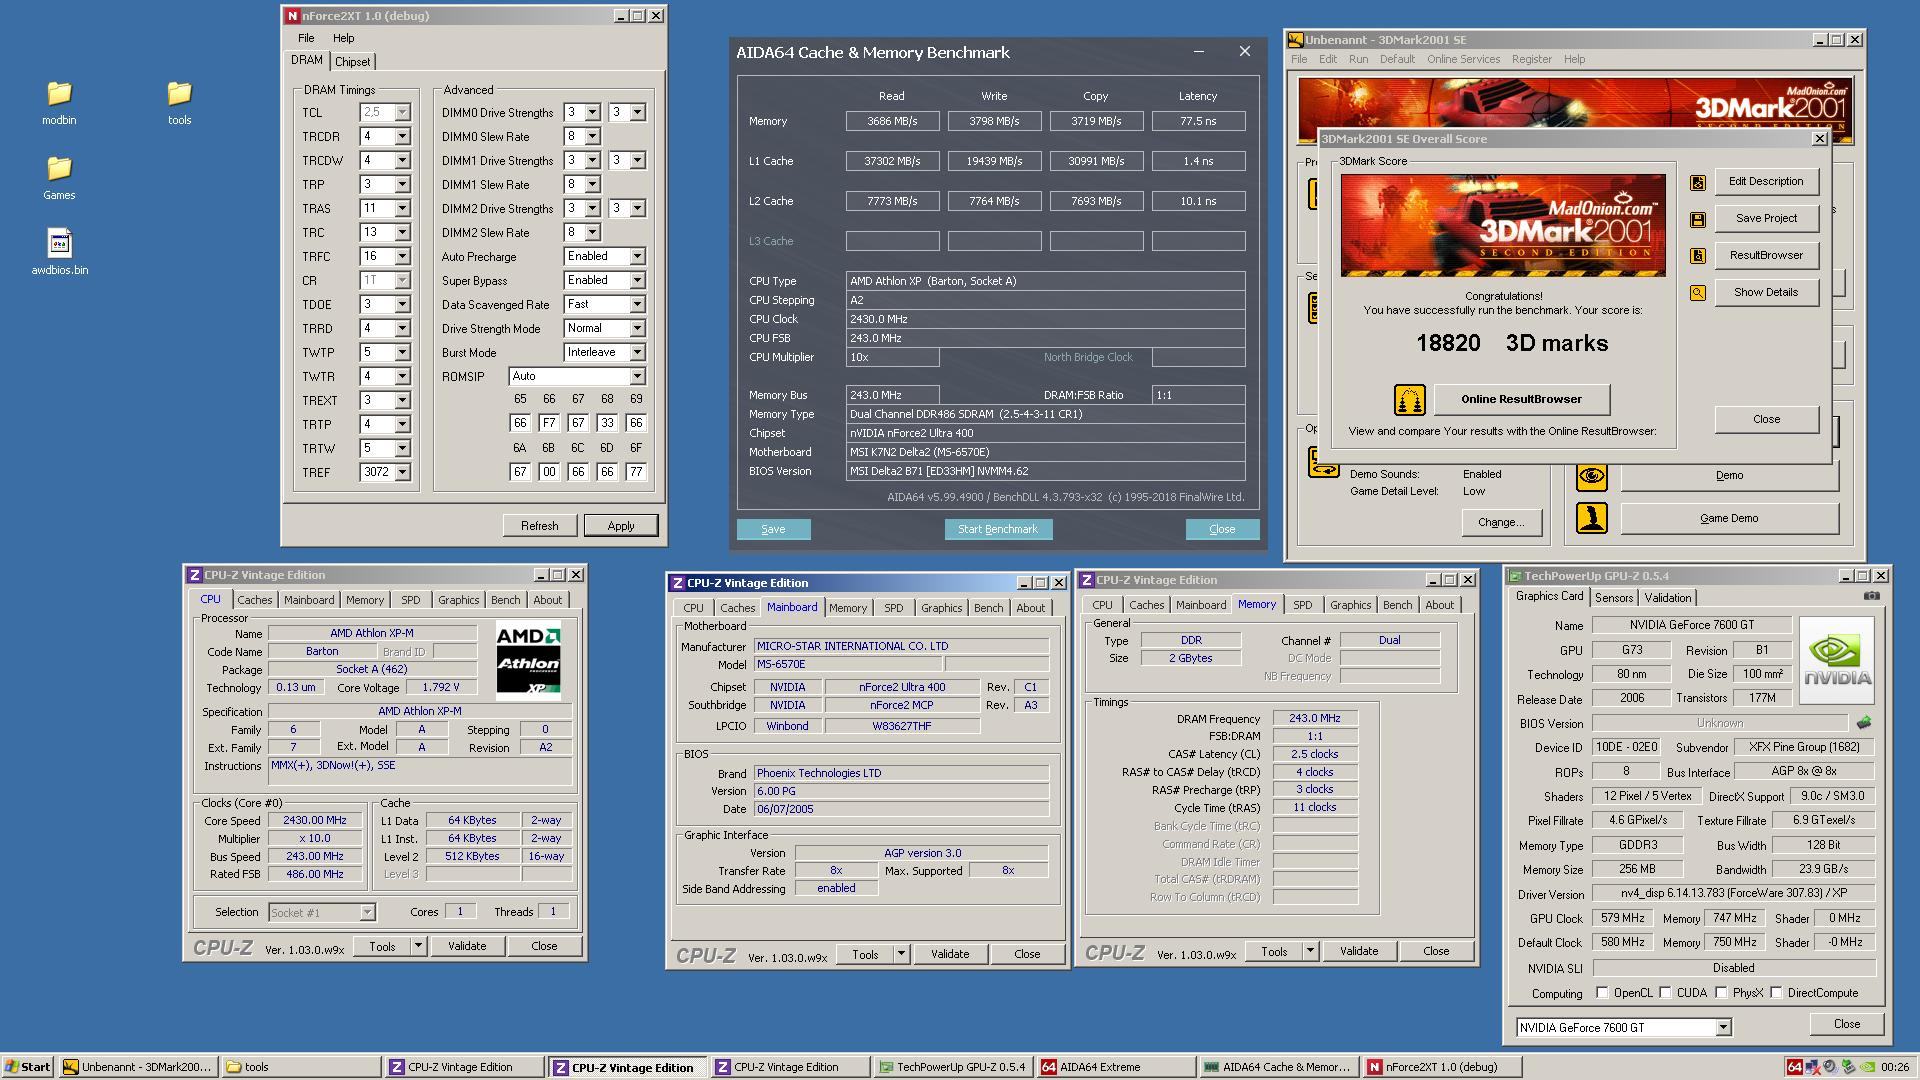Click the Game Demo joystick icon
The height and width of the screenshot is (1080, 1920).
[x=1592, y=518]
